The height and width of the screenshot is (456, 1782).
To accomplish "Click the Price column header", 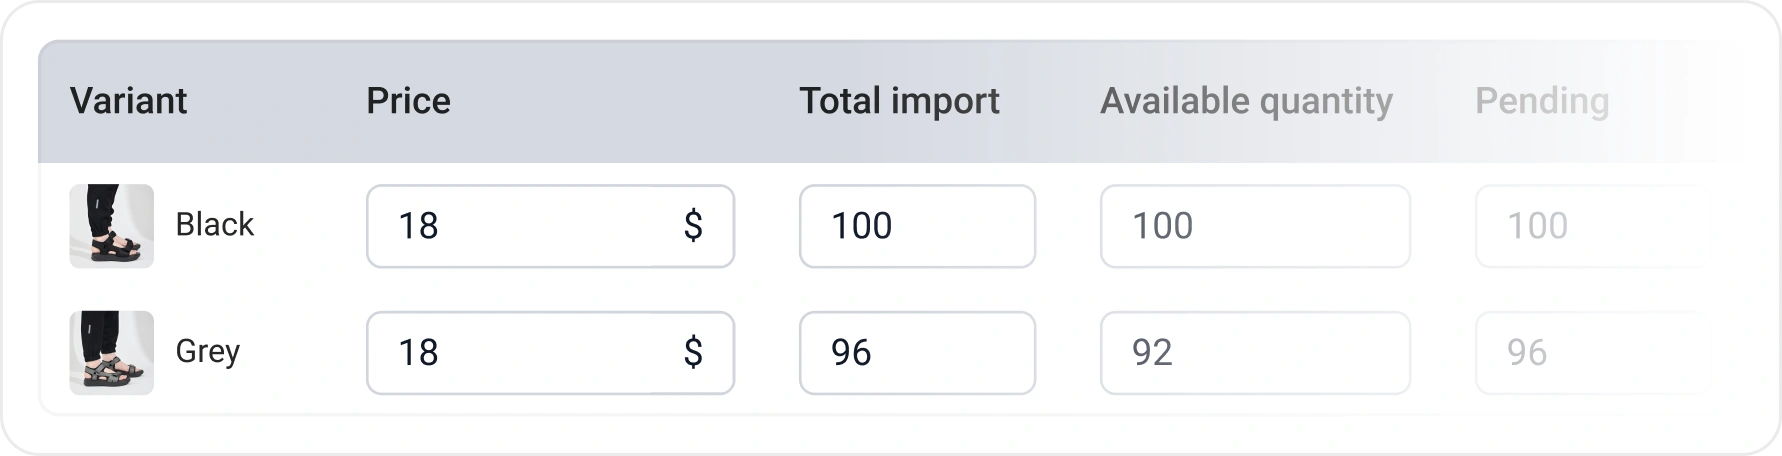I will (x=408, y=101).
